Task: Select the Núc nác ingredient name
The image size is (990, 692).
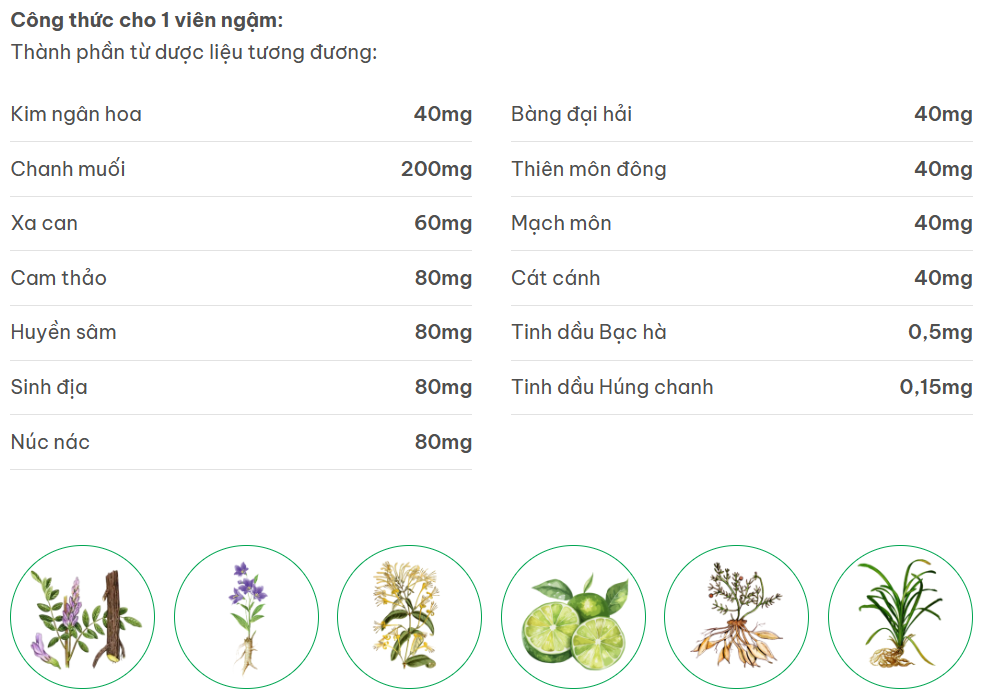Action: click(x=51, y=442)
